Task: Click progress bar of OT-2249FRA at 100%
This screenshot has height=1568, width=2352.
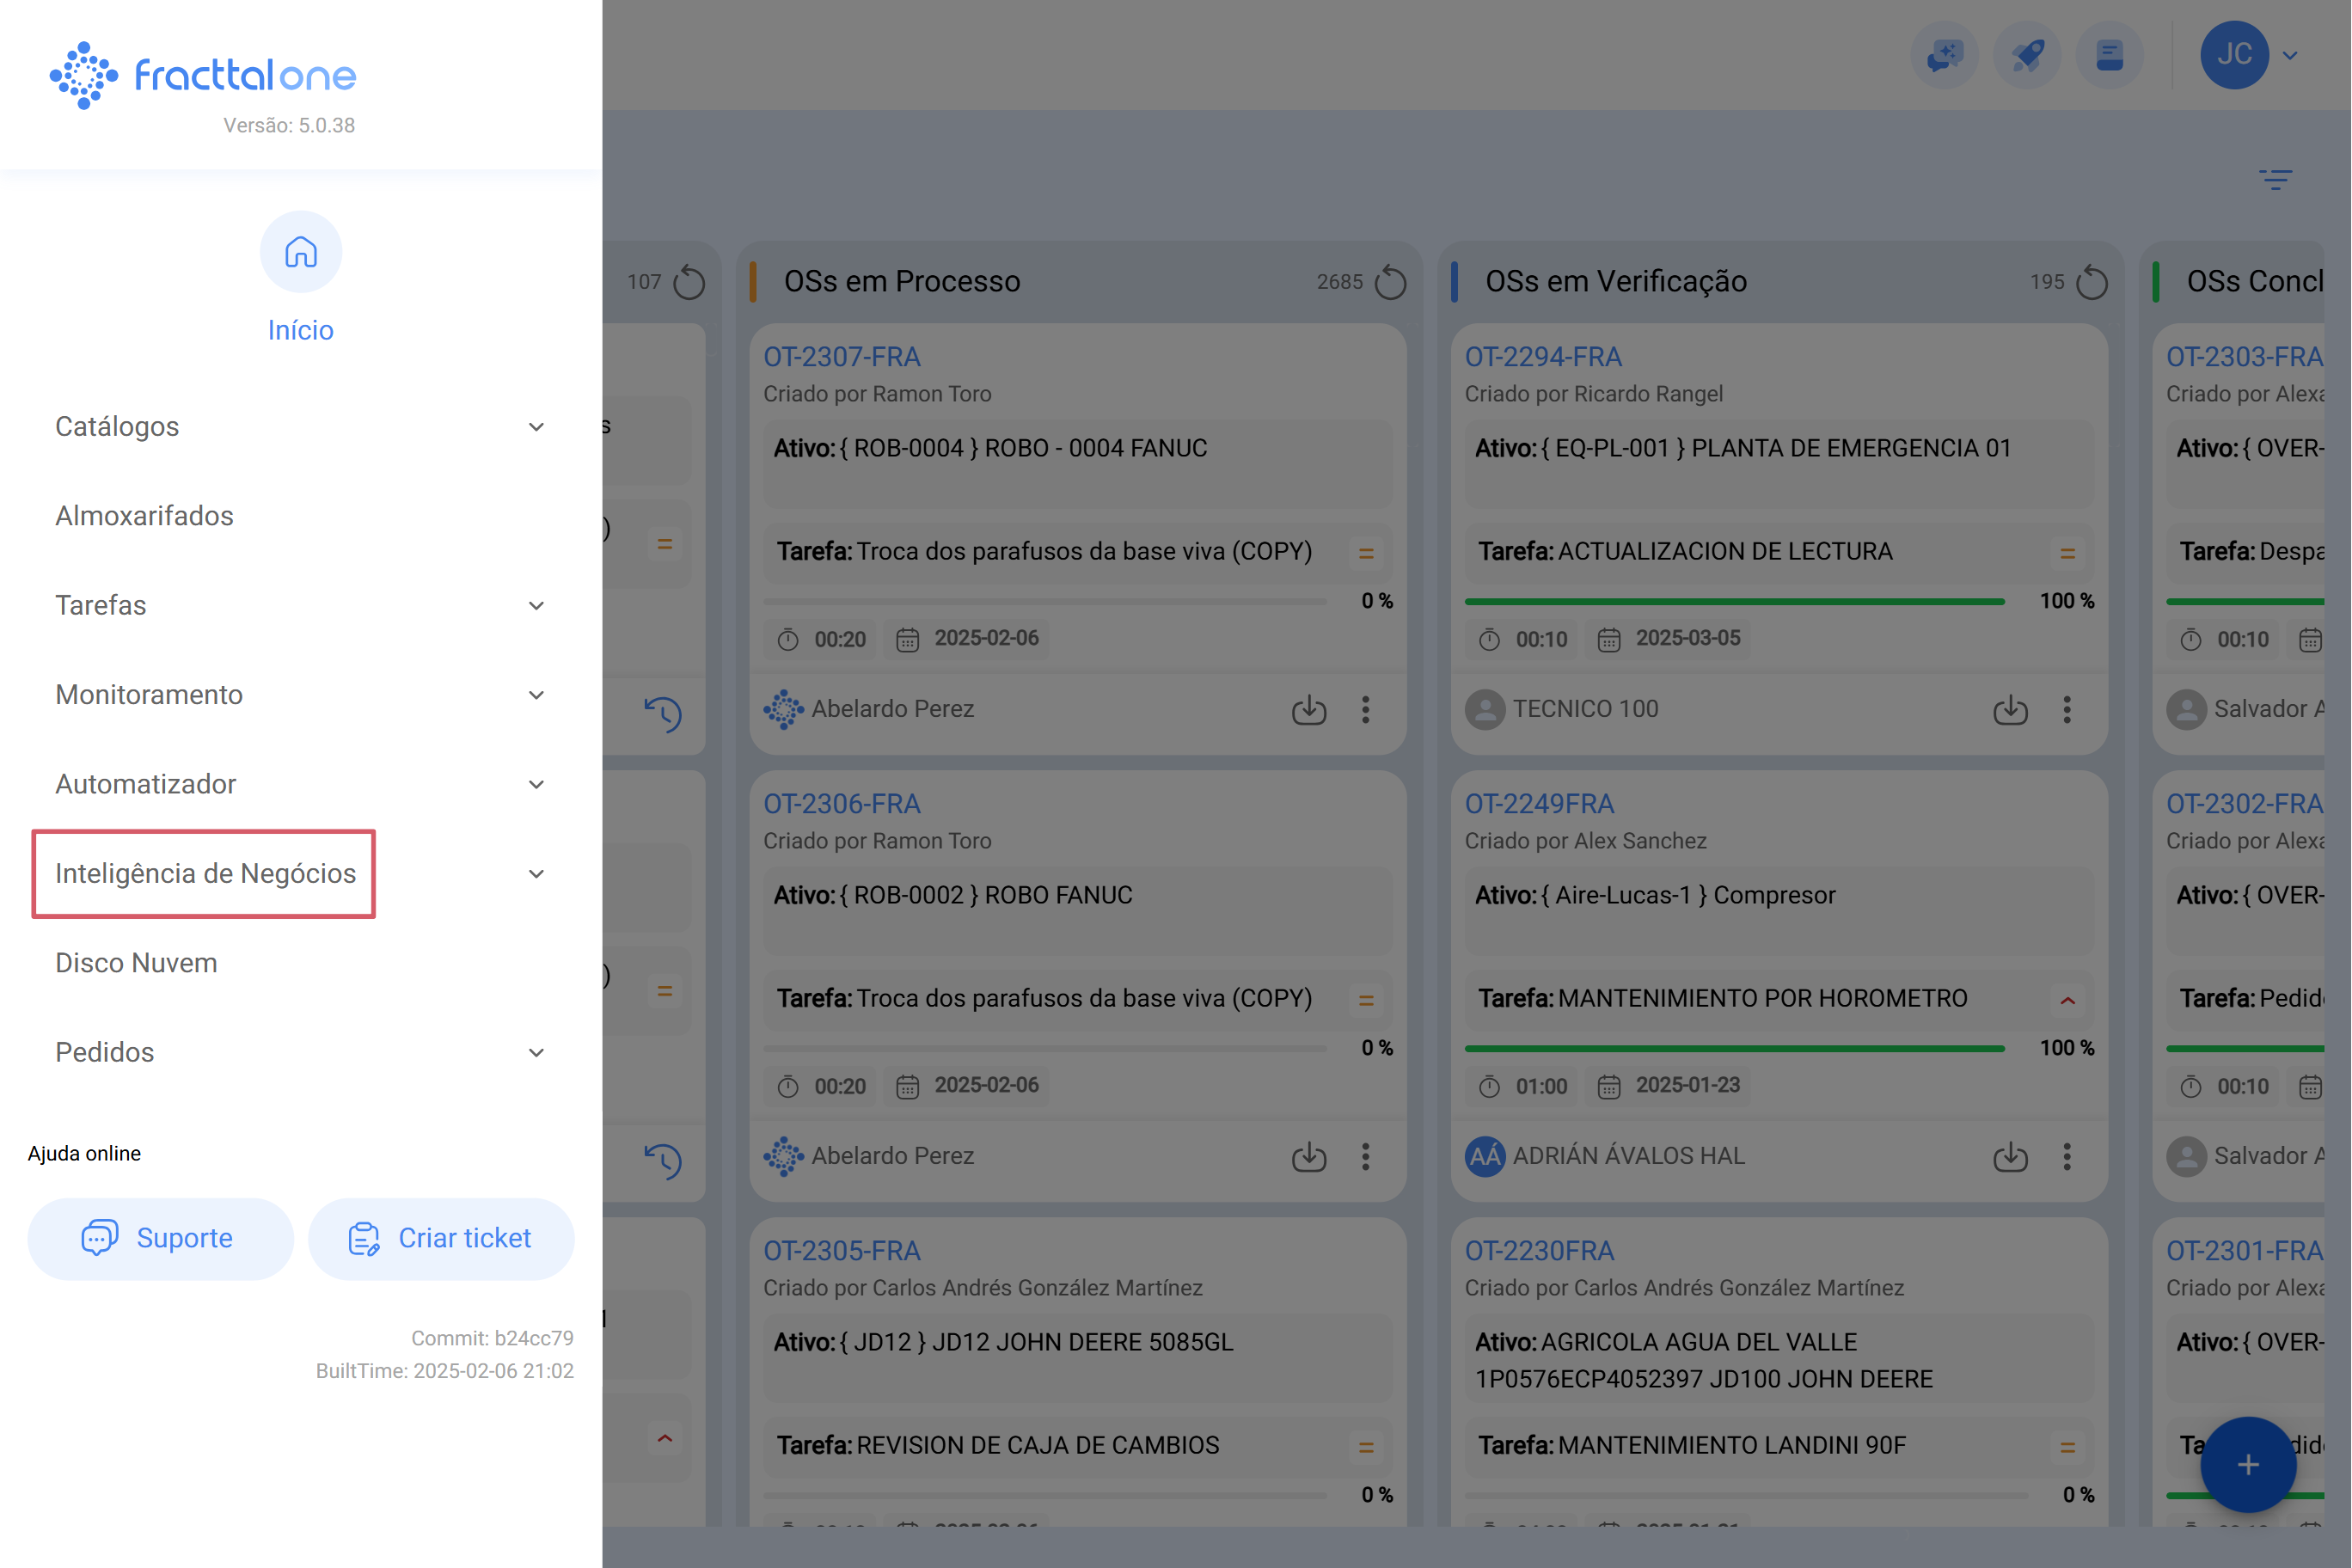Action: (x=1735, y=1048)
